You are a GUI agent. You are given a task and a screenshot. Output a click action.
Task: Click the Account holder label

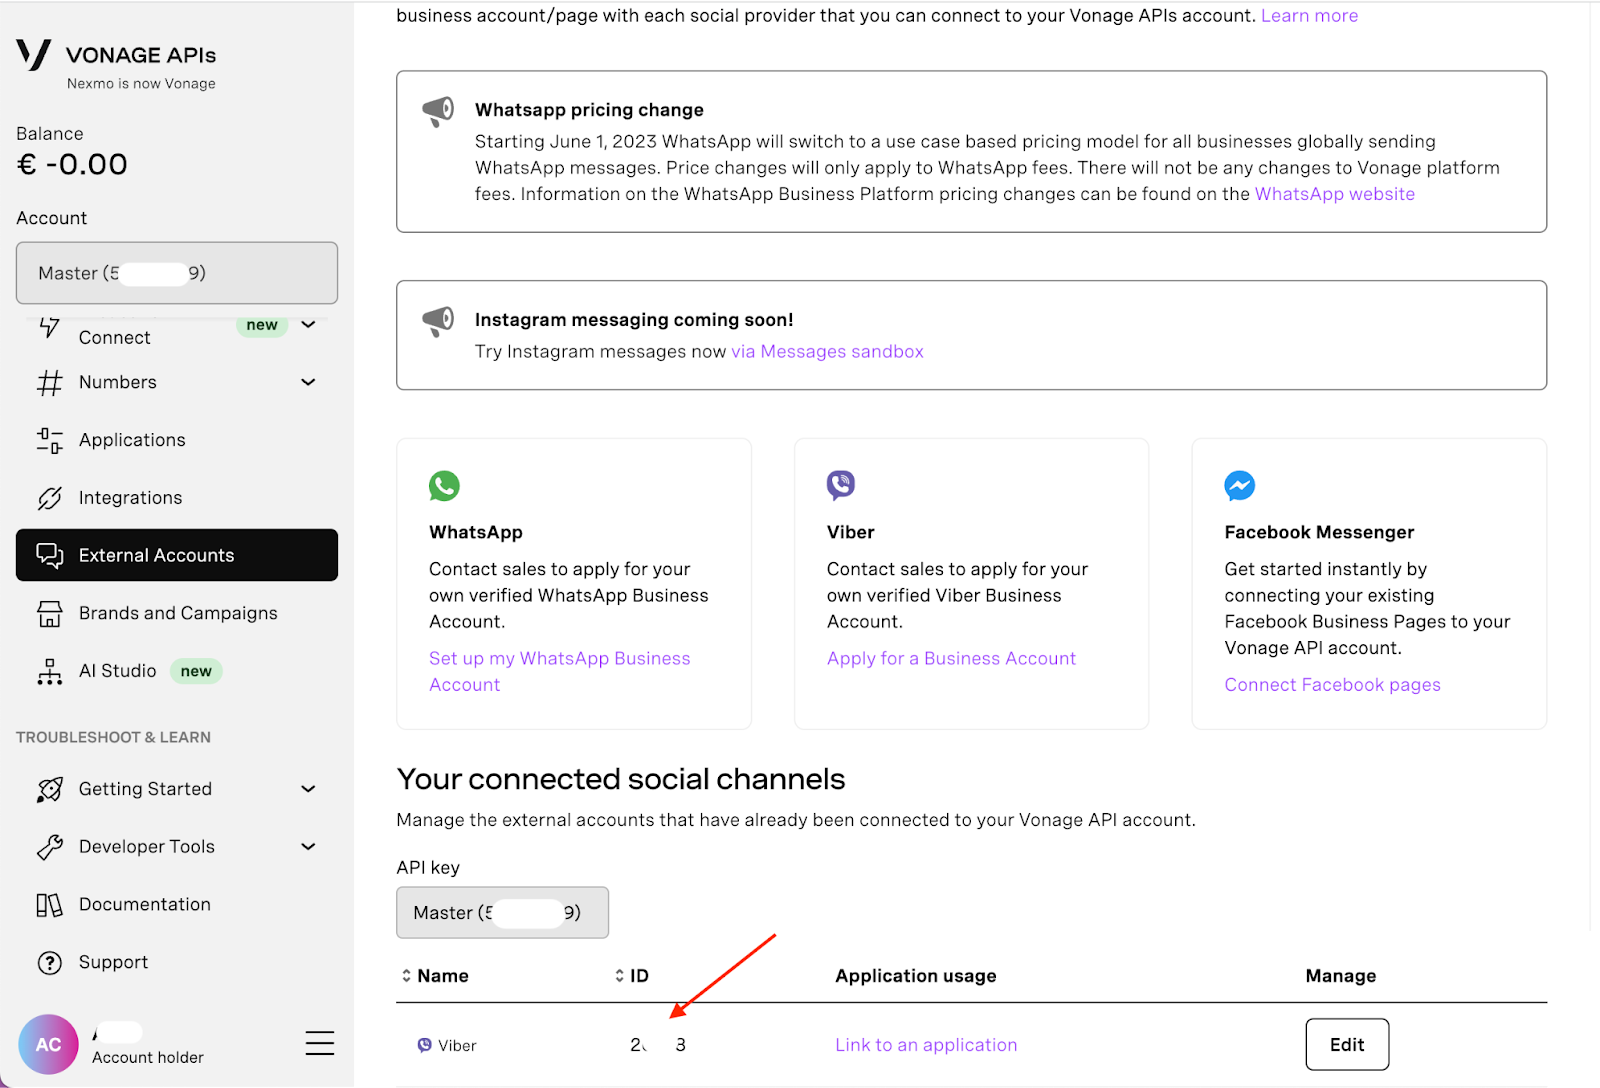(148, 1058)
